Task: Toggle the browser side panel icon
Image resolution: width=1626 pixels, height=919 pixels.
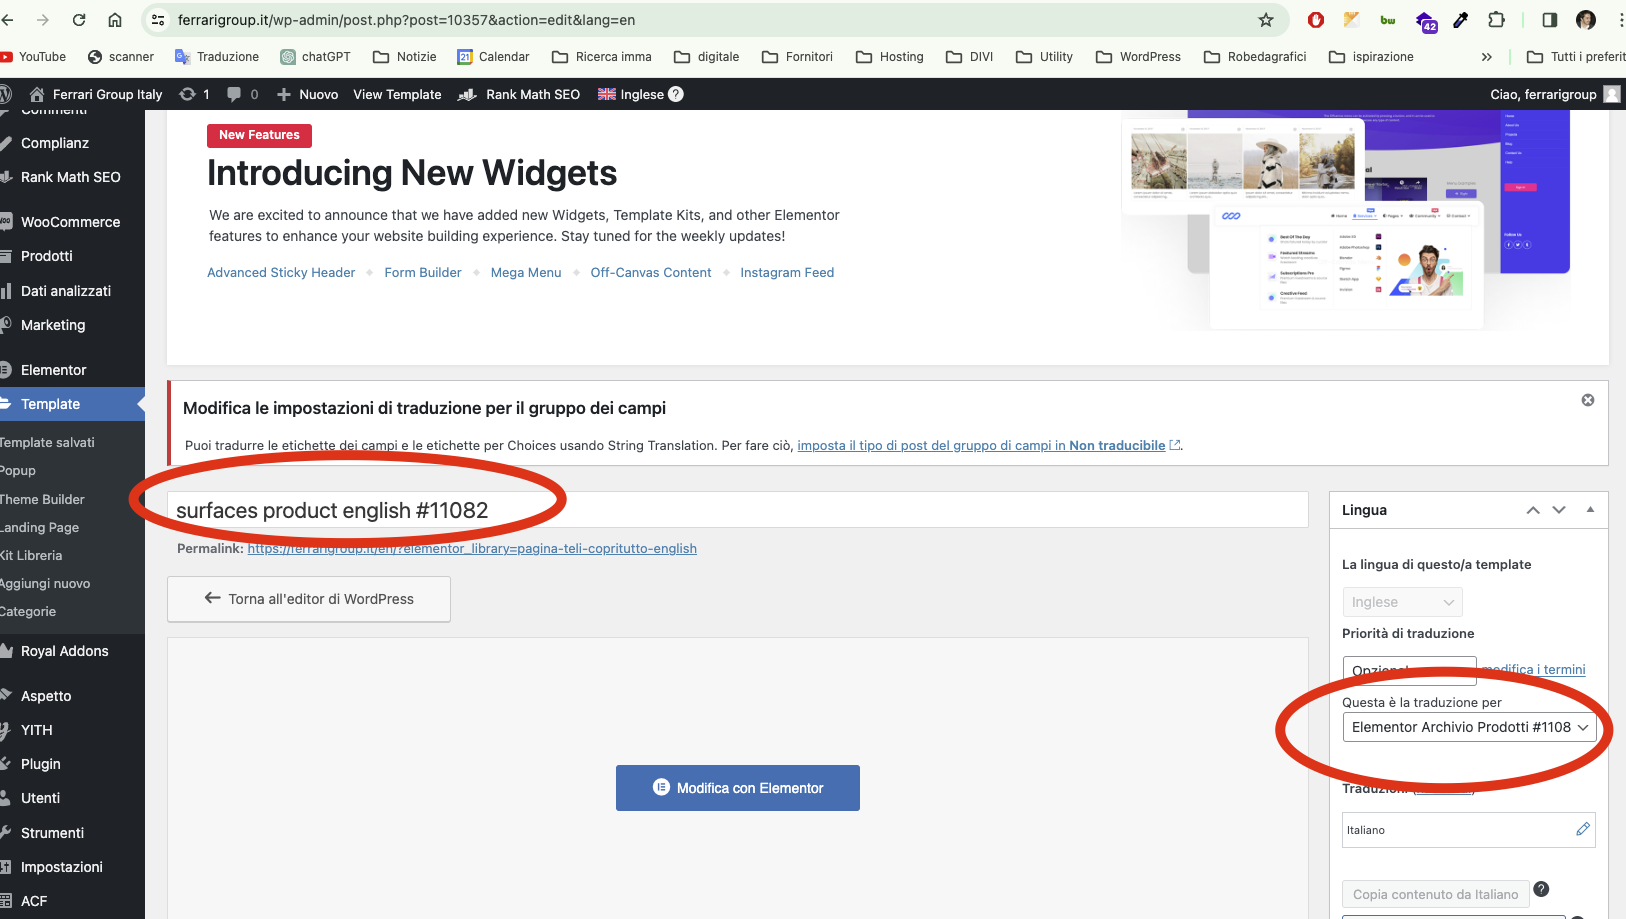Action: tap(1549, 20)
